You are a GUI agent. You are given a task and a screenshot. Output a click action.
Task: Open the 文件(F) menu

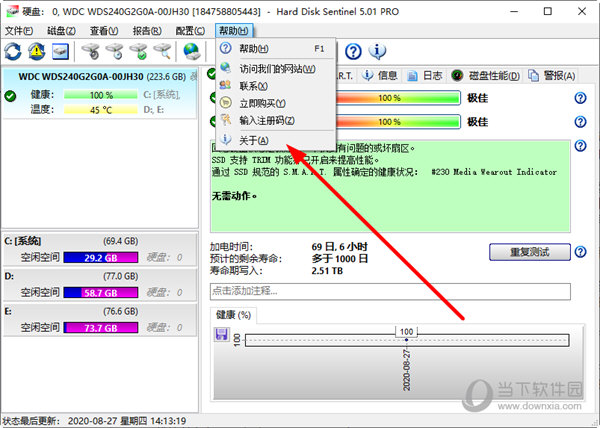(19, 31)
